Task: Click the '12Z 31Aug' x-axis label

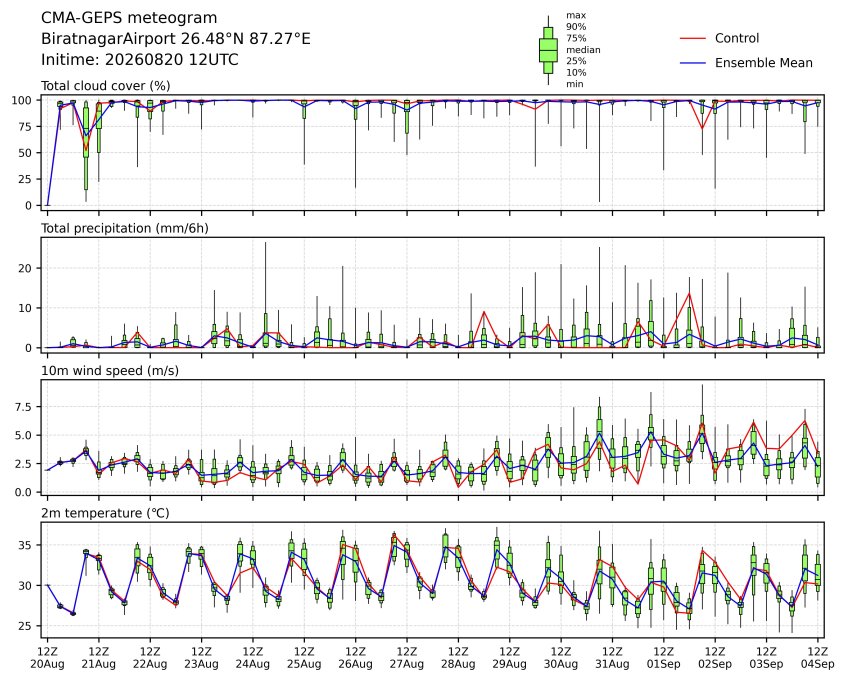Action: point(612,658)
